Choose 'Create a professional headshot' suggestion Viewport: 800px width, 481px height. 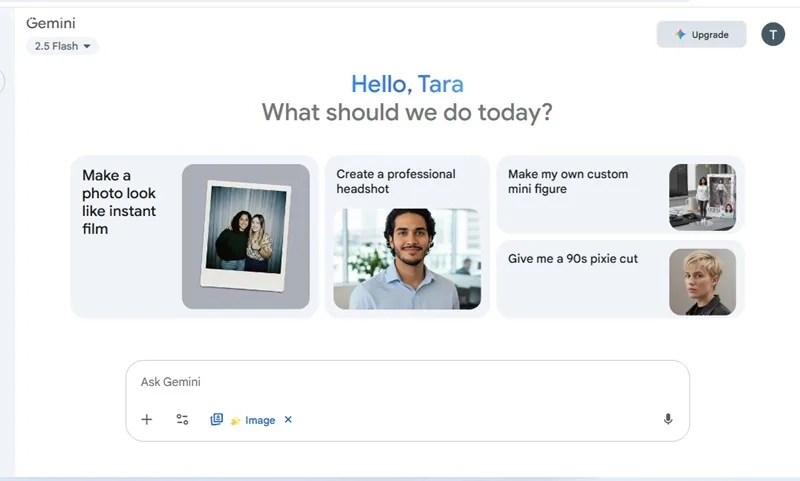(x=407, y=237)
